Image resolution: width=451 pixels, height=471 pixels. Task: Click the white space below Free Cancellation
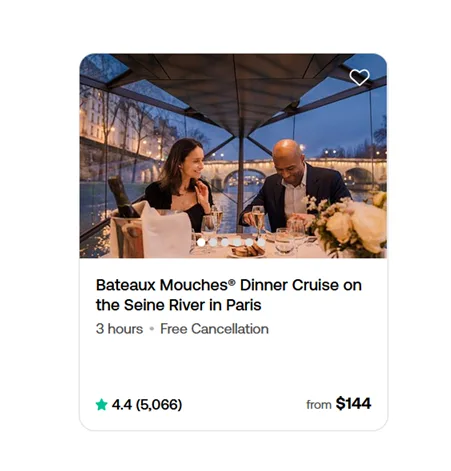click(x=233, y=363)
